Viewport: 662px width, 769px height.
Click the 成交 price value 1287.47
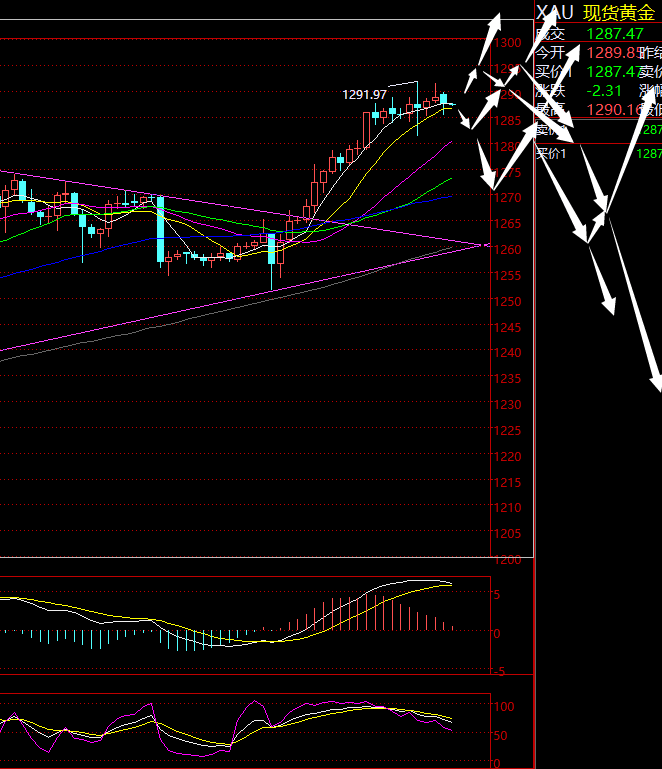click(x=615, y=34)
